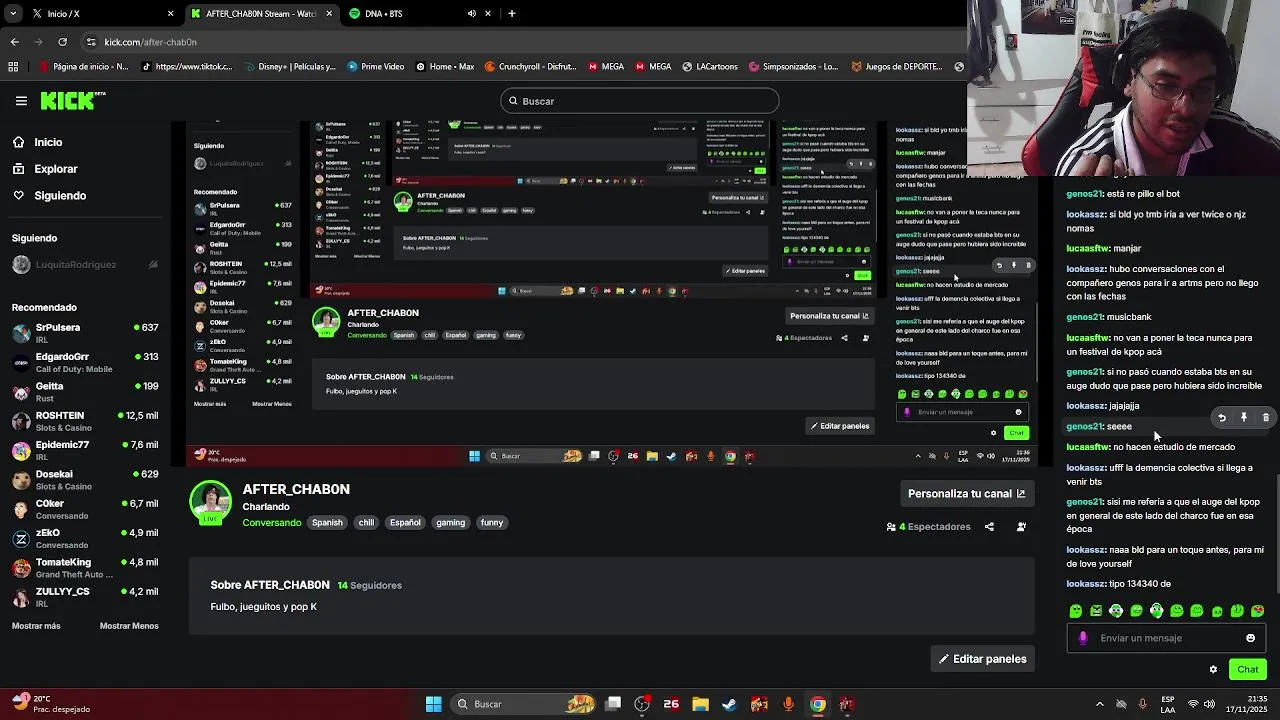
Task: Click the KICK logo
Action: (x=72, y=100)
